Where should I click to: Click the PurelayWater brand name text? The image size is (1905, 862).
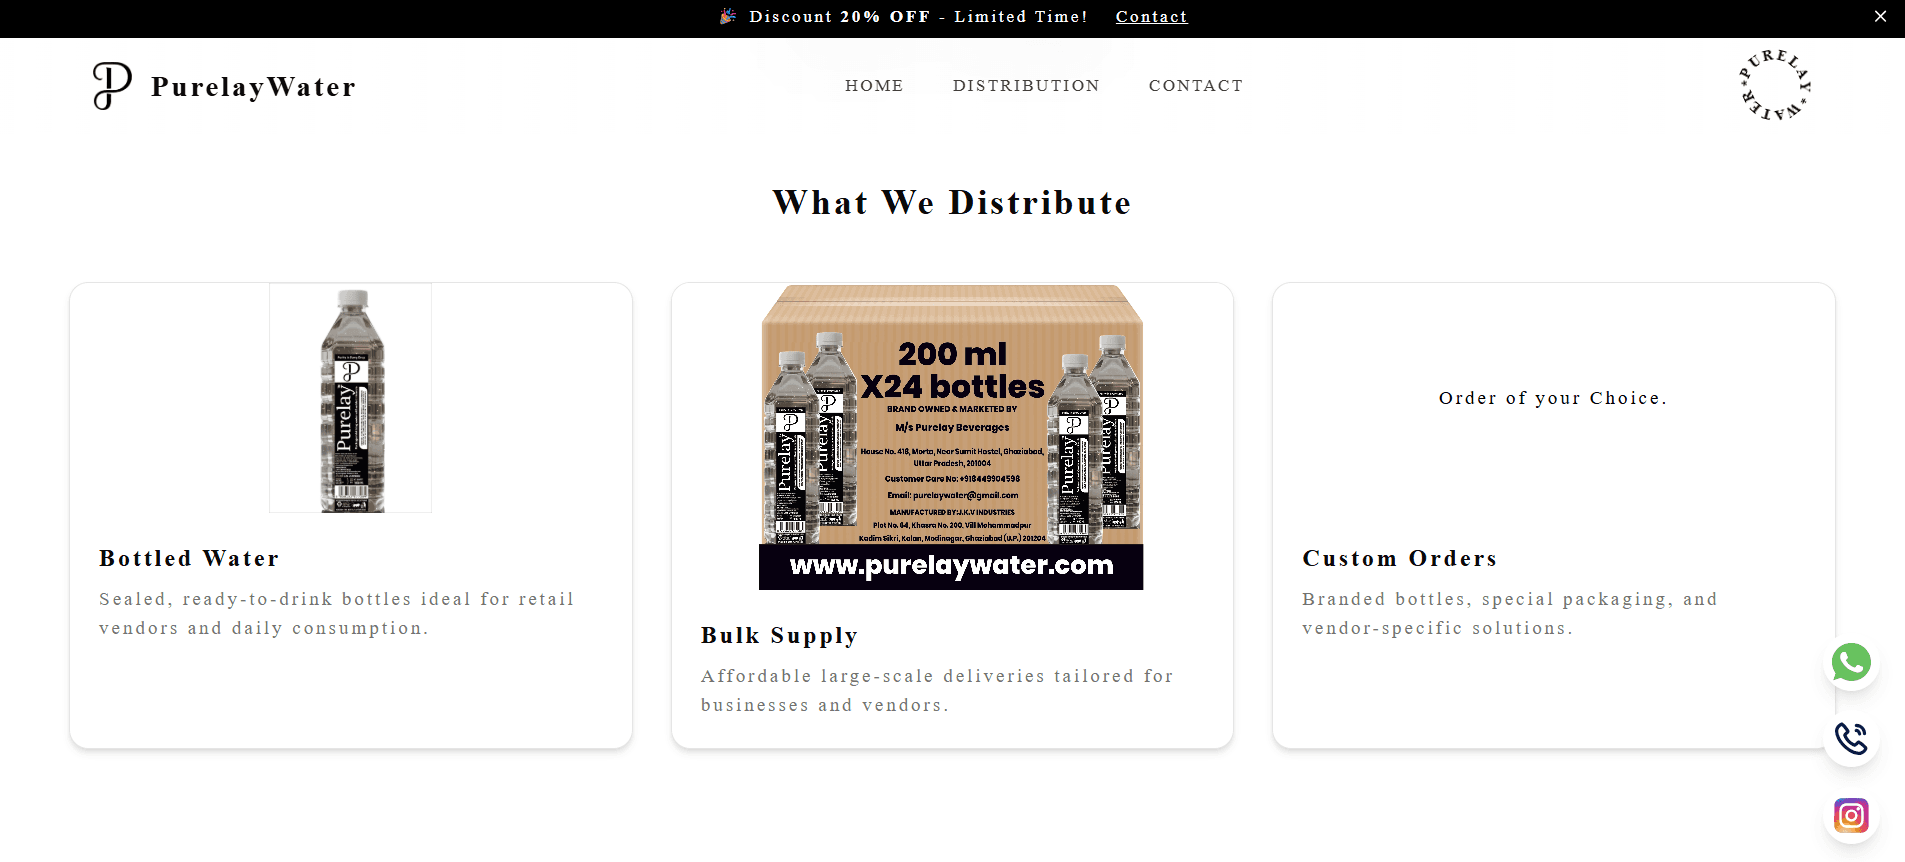[254, 87]
